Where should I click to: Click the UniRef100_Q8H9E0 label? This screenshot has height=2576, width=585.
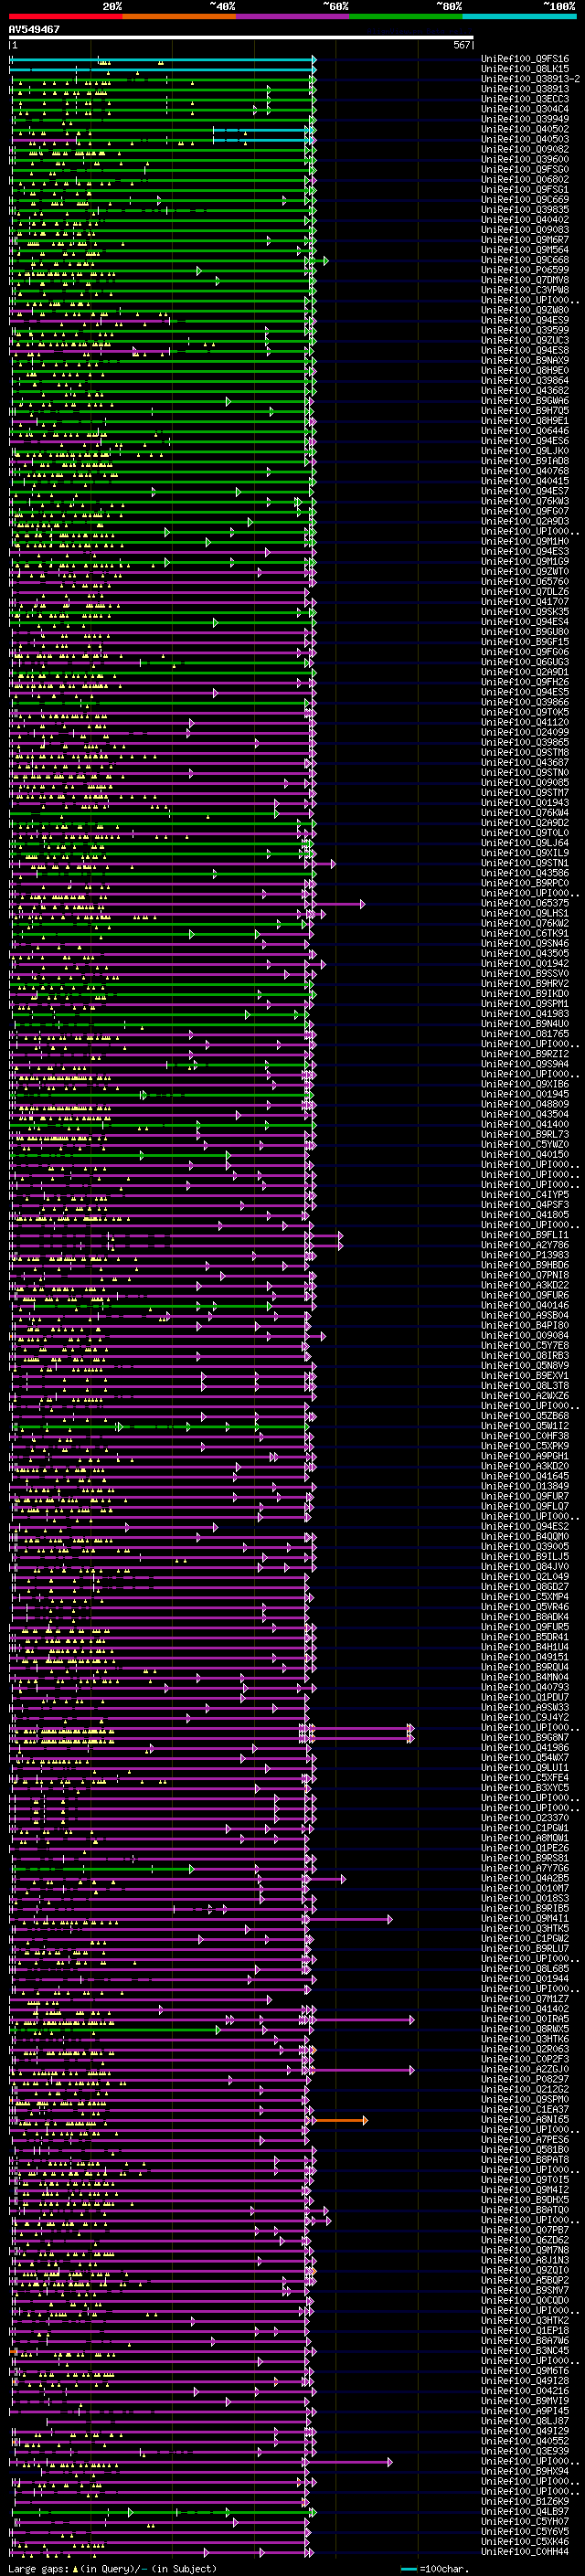(525, 370)
